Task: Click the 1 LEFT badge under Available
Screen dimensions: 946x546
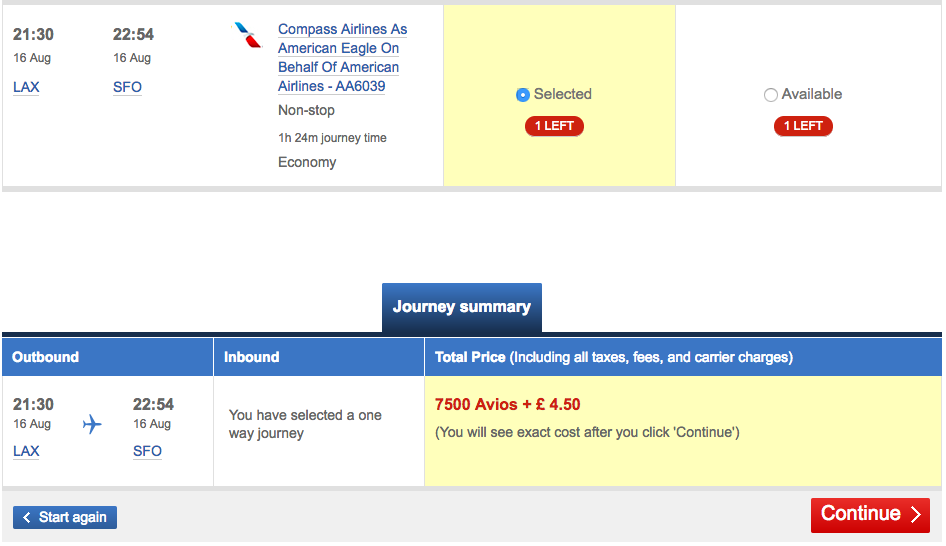Action: point(803,126)
